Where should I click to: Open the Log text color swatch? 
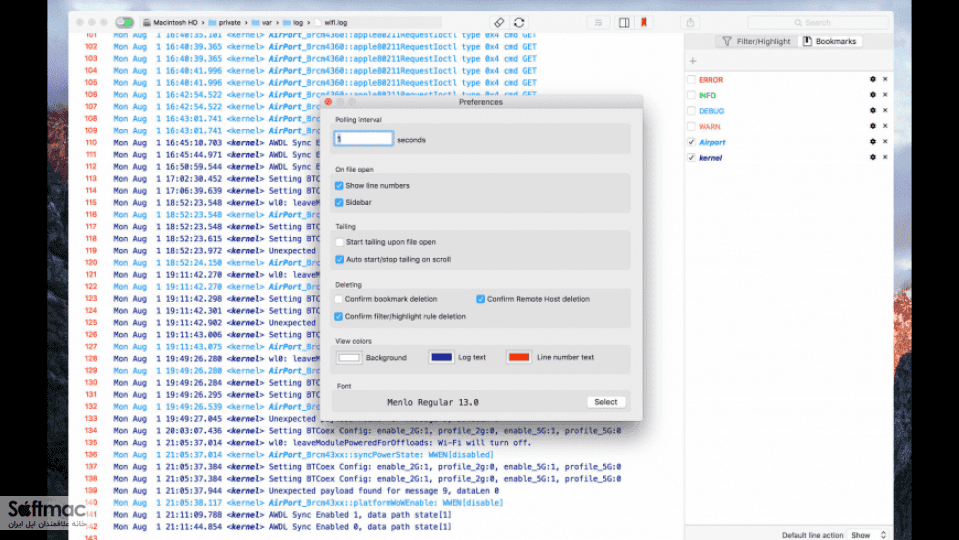[x=441, y=357]
